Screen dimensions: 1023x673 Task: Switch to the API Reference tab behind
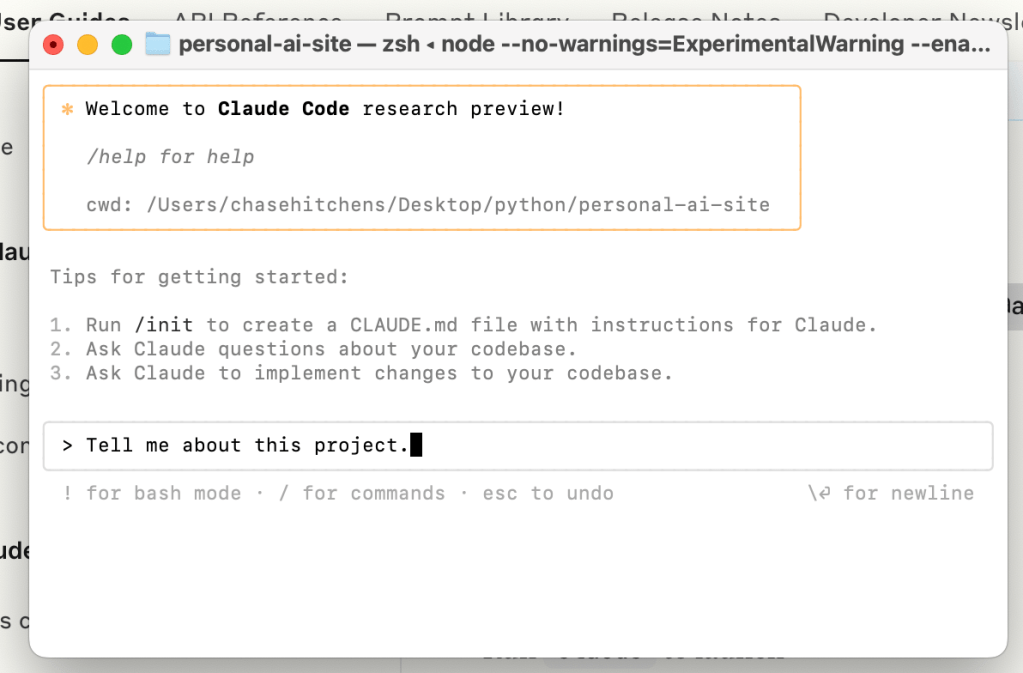(x=257, y=14)
